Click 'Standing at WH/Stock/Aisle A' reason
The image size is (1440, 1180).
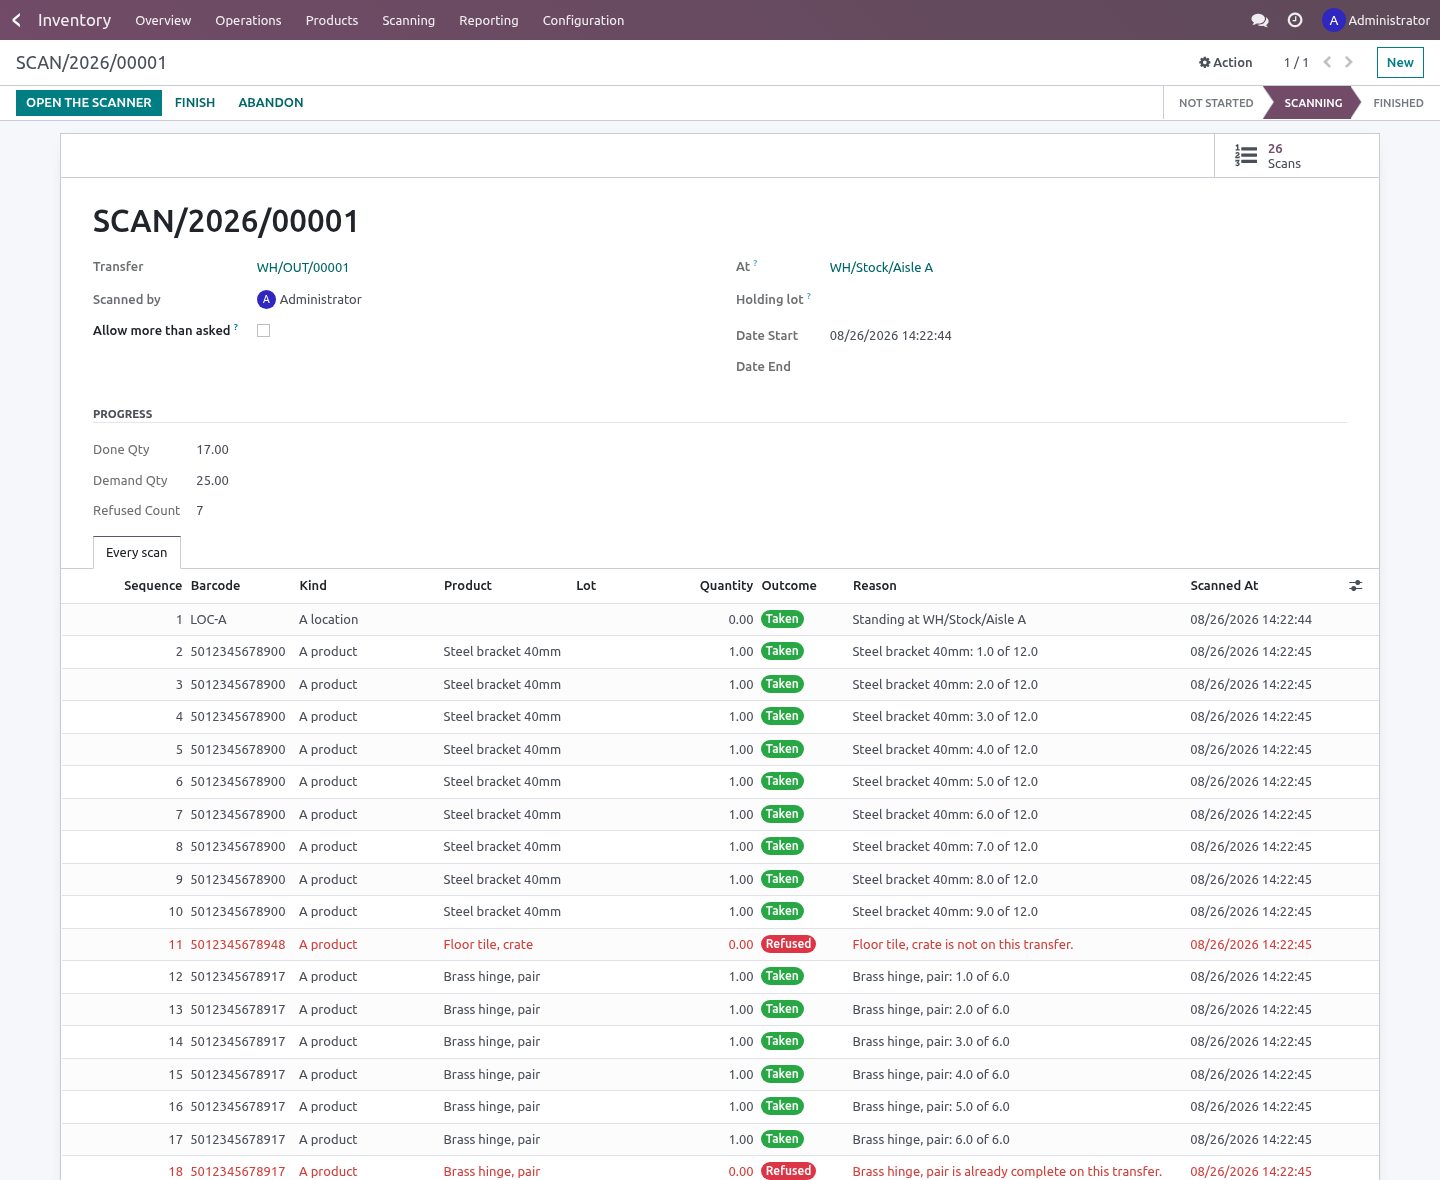(x=939, y=620)
